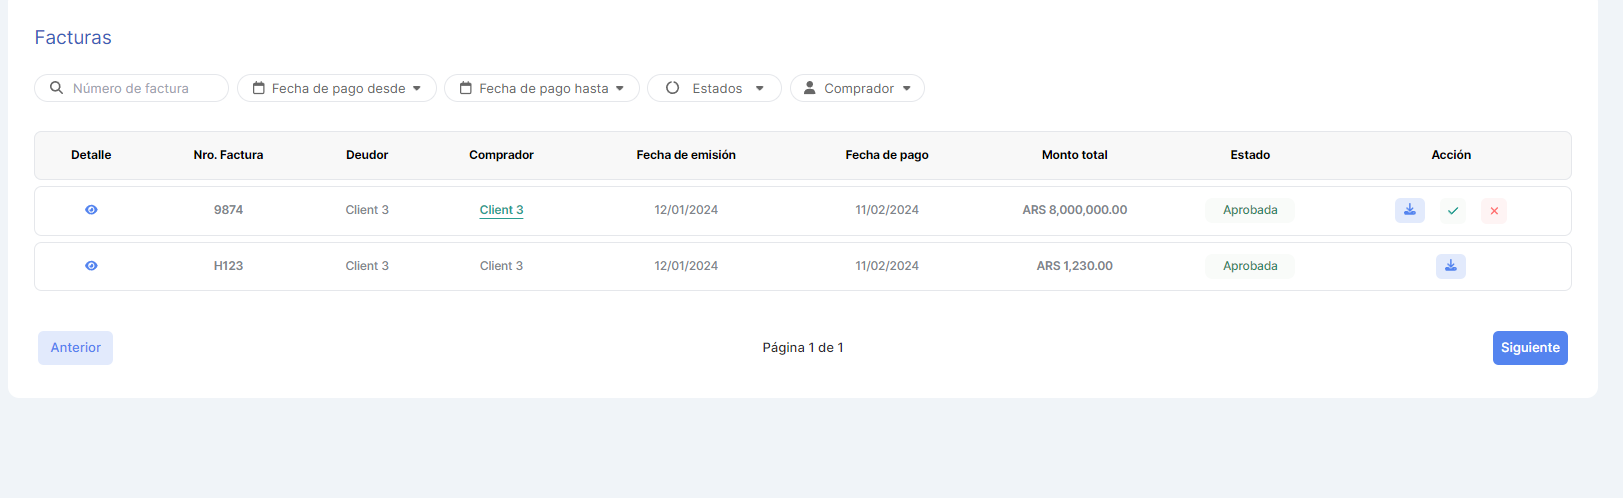The image size is (1623, 498).
Task: Open the Fecha de pago hasta dropdown
Action: [x=542, y=88]
